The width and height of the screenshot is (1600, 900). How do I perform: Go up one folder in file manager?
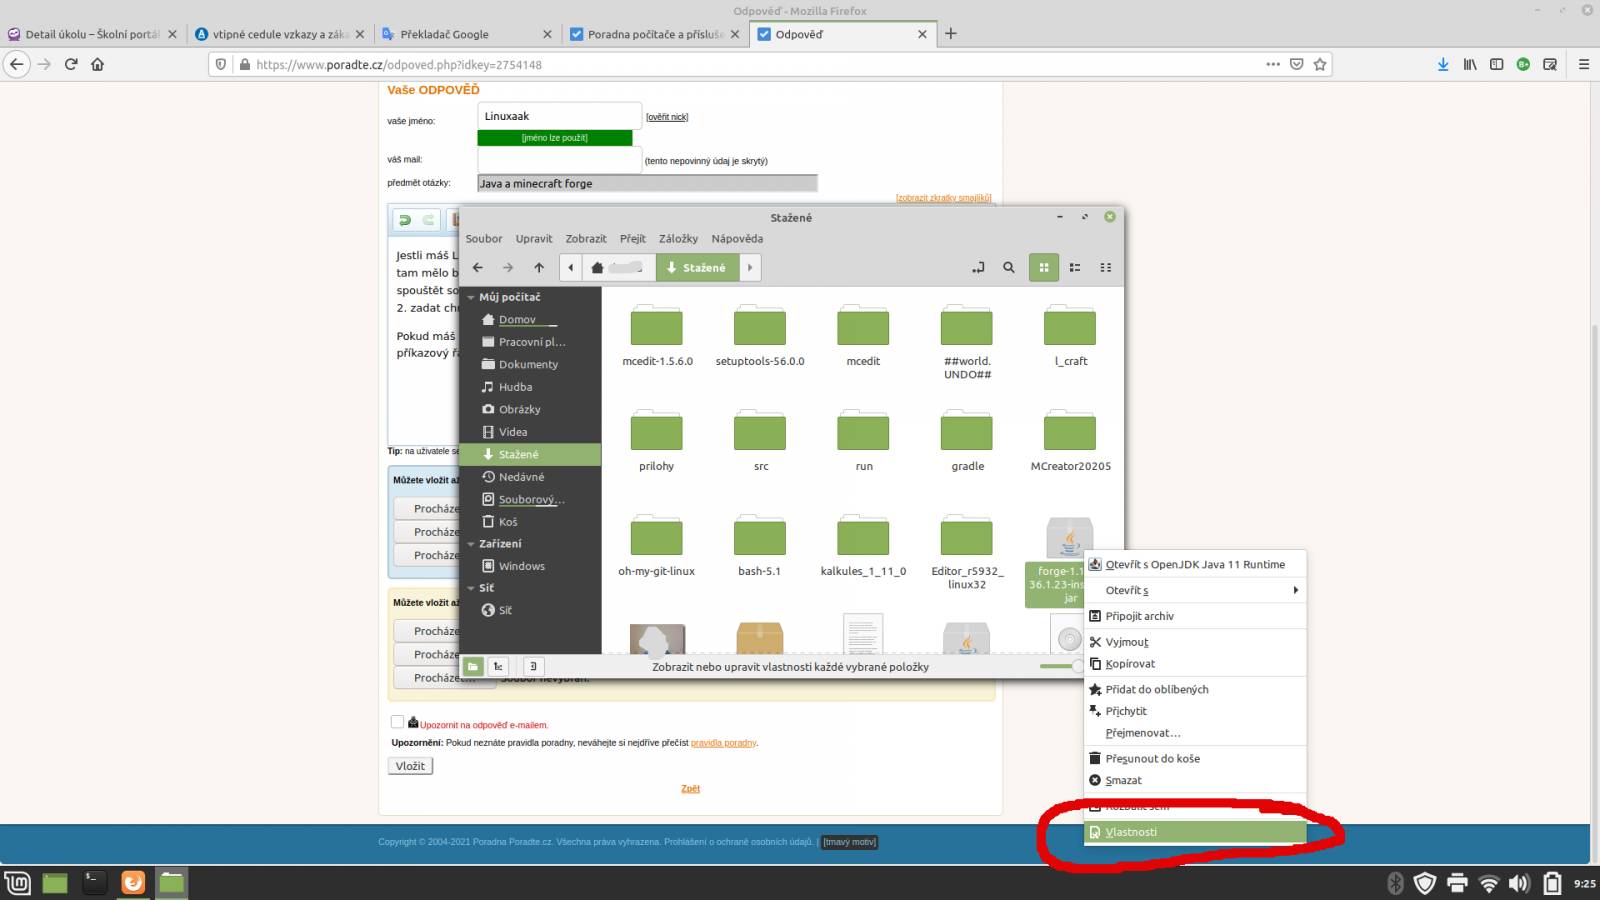(x=539, y=268)
